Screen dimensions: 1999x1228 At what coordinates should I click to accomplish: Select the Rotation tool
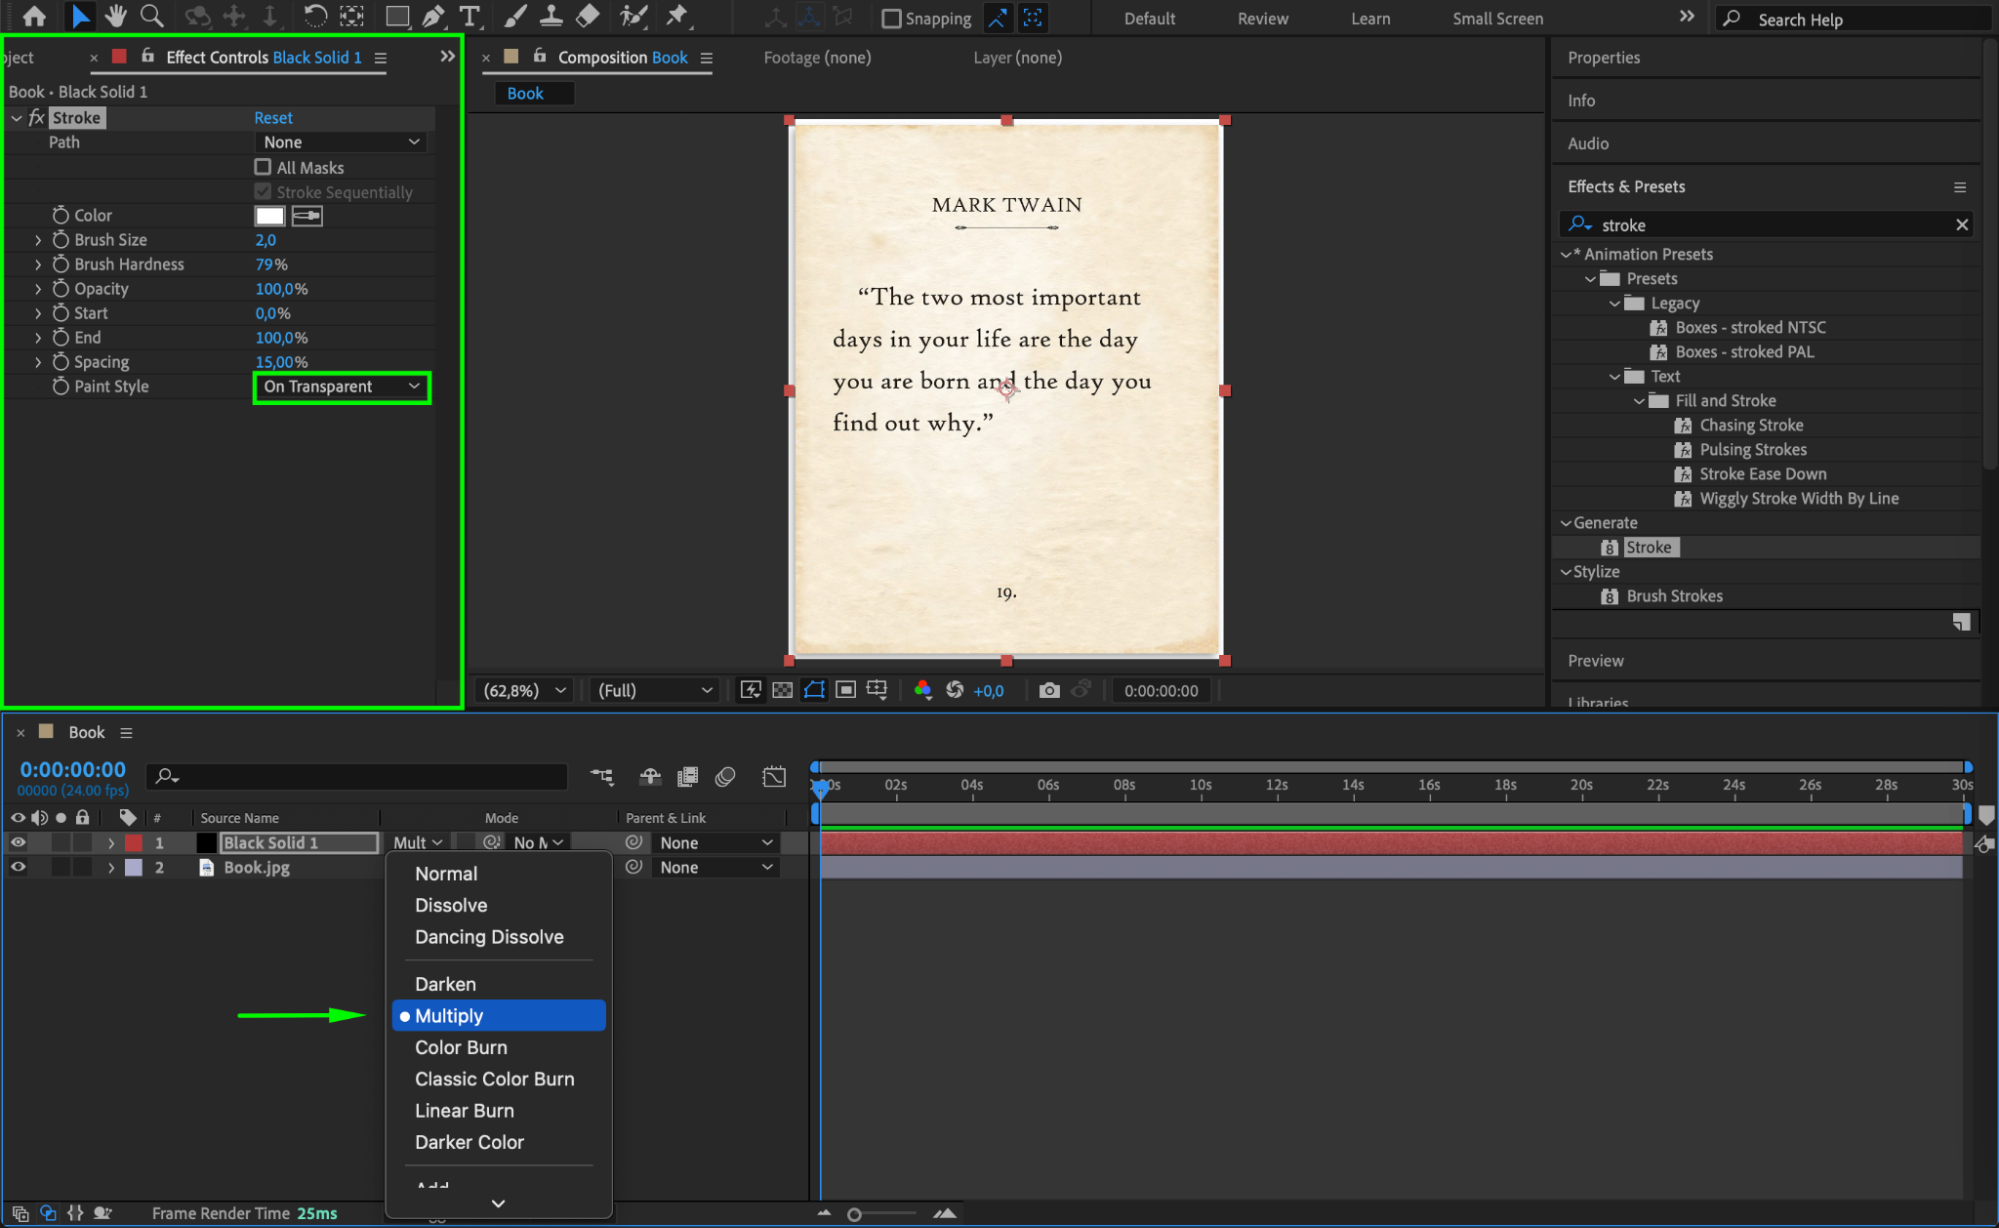pos(314,16)
